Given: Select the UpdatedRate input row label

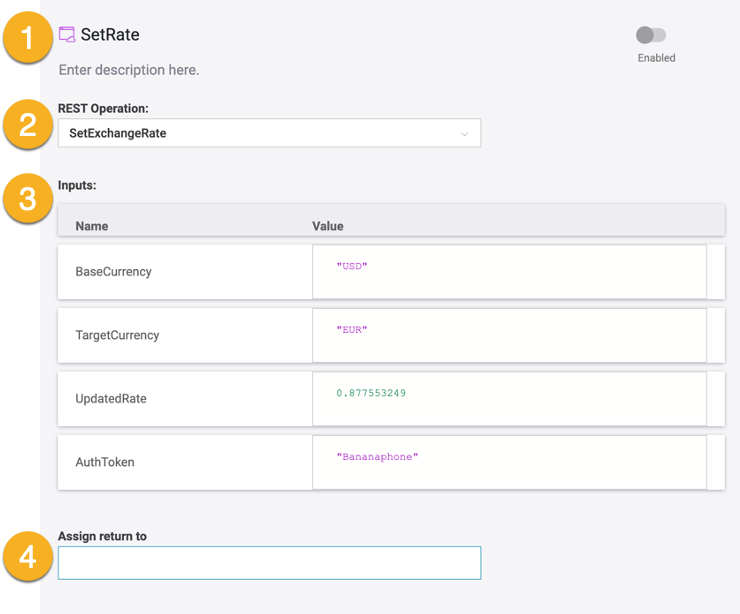Looking at the screenshot, I should pyautogui.click(x=111, y=399).
